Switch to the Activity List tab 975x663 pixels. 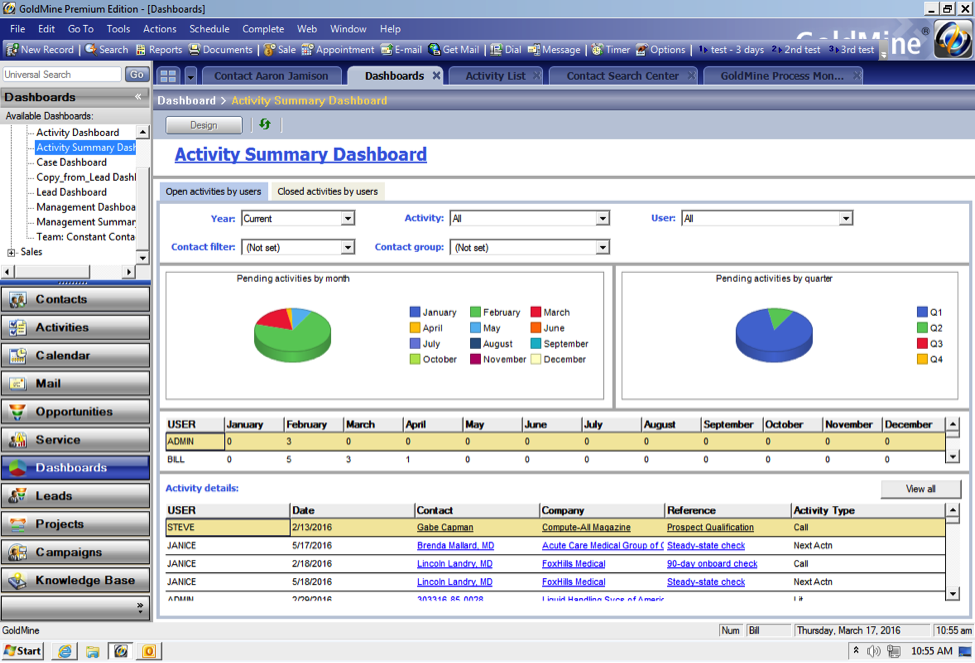pyautogui.click(x=496, y=76)
